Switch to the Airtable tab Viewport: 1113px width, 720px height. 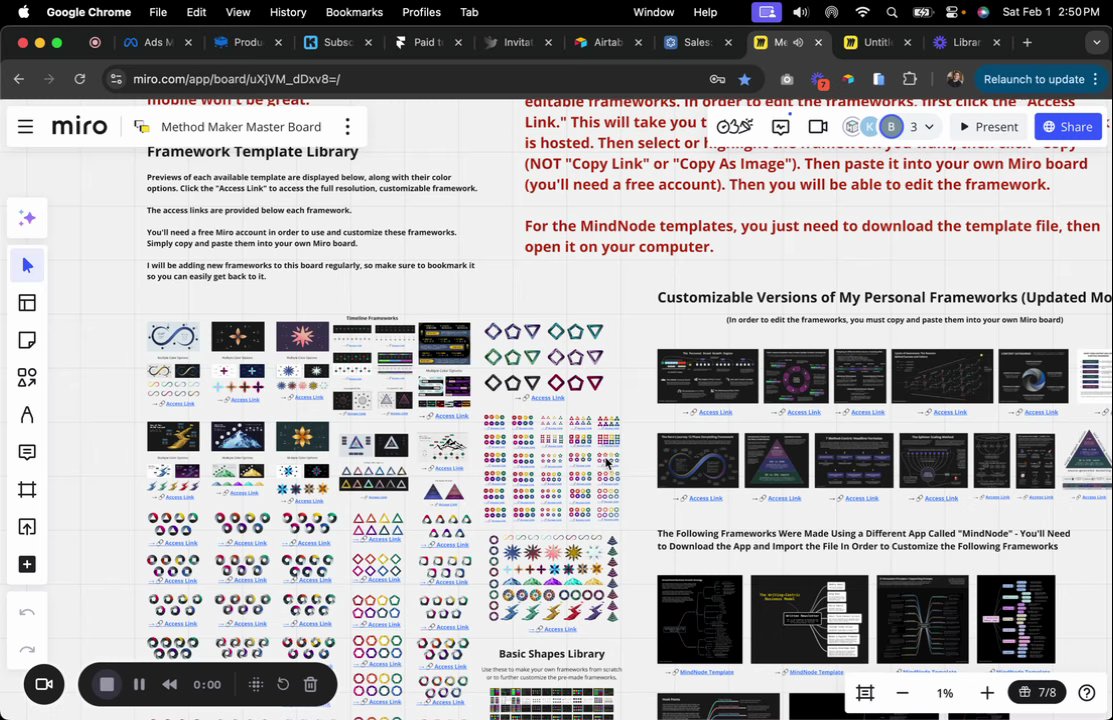tap(607, 43)
